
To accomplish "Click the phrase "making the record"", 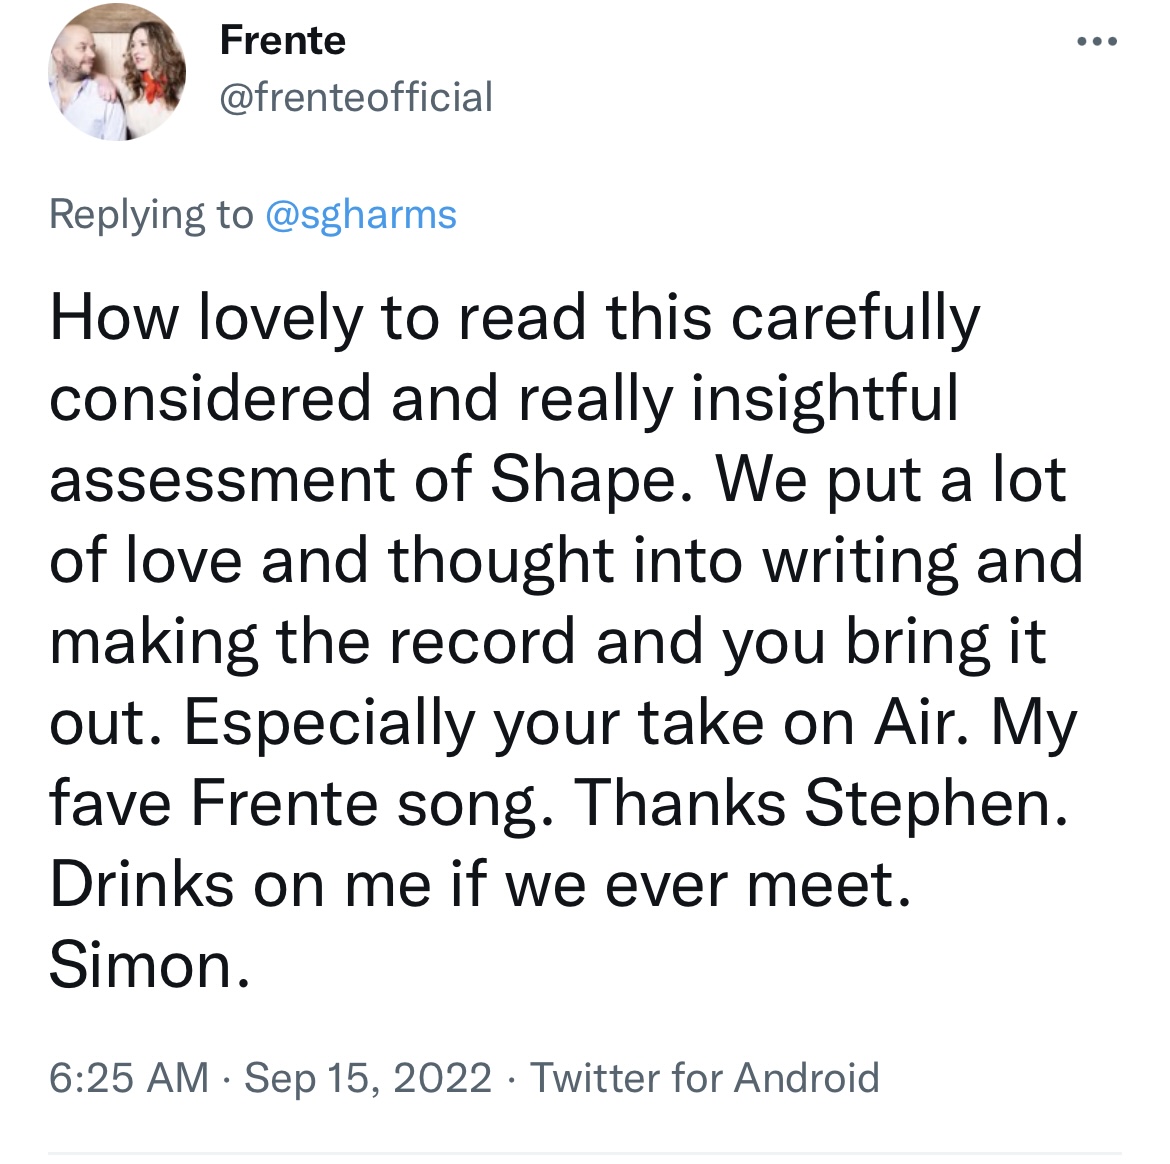I will coord(313,642).
